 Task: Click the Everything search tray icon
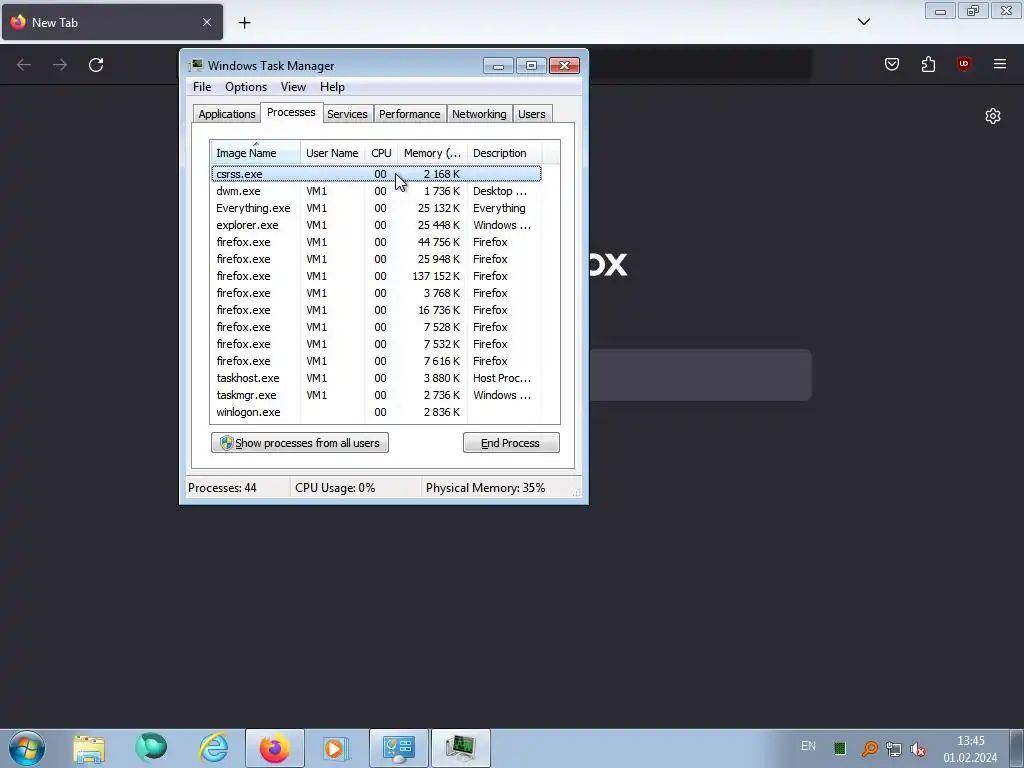tap(869, 748)
